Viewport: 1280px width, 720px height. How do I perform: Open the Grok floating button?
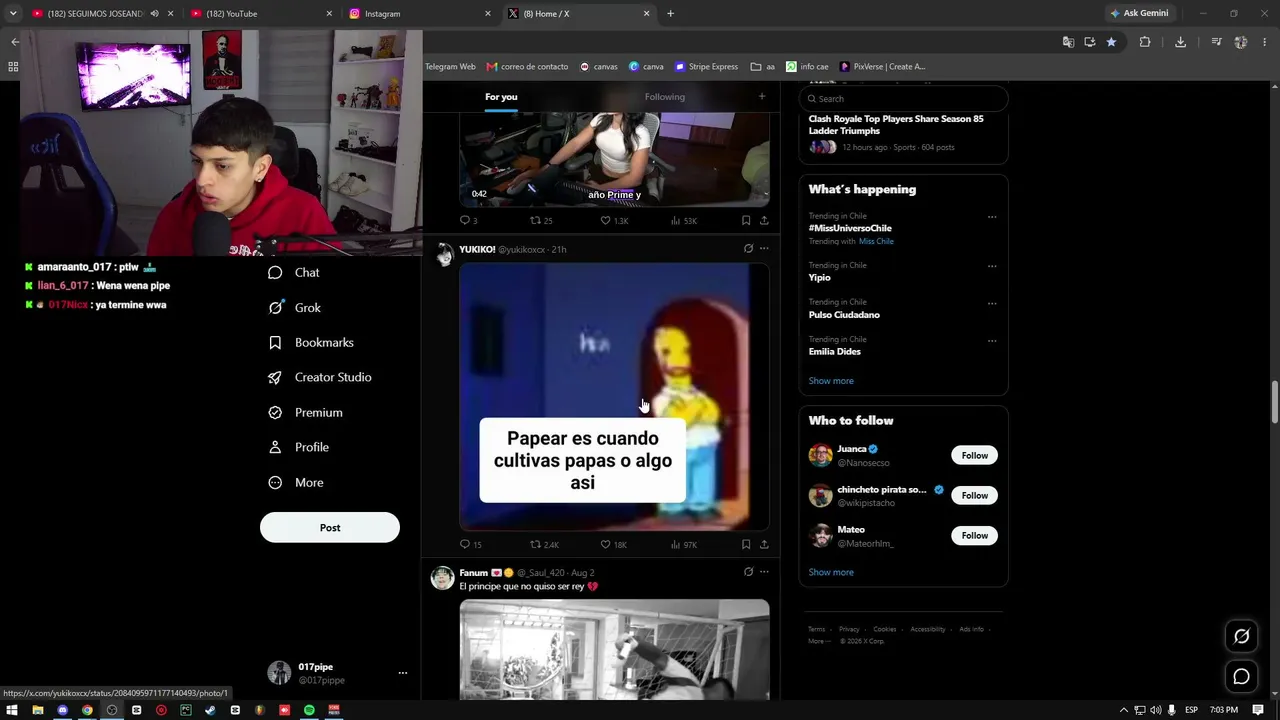pos(1242,637)
